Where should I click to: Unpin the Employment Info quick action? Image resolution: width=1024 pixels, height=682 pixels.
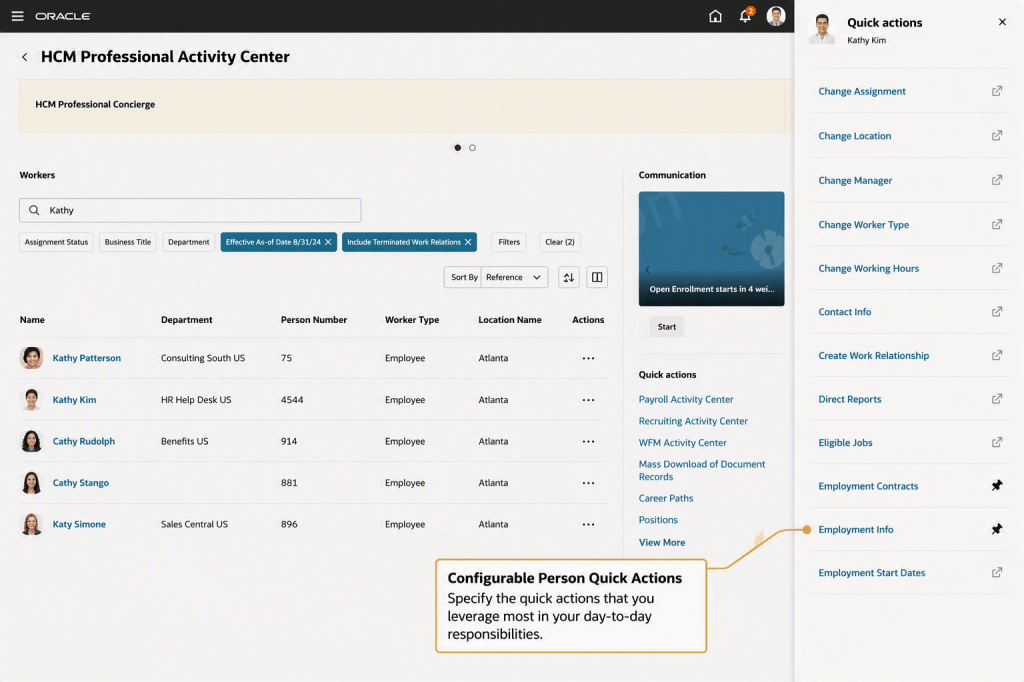(997, 529)
